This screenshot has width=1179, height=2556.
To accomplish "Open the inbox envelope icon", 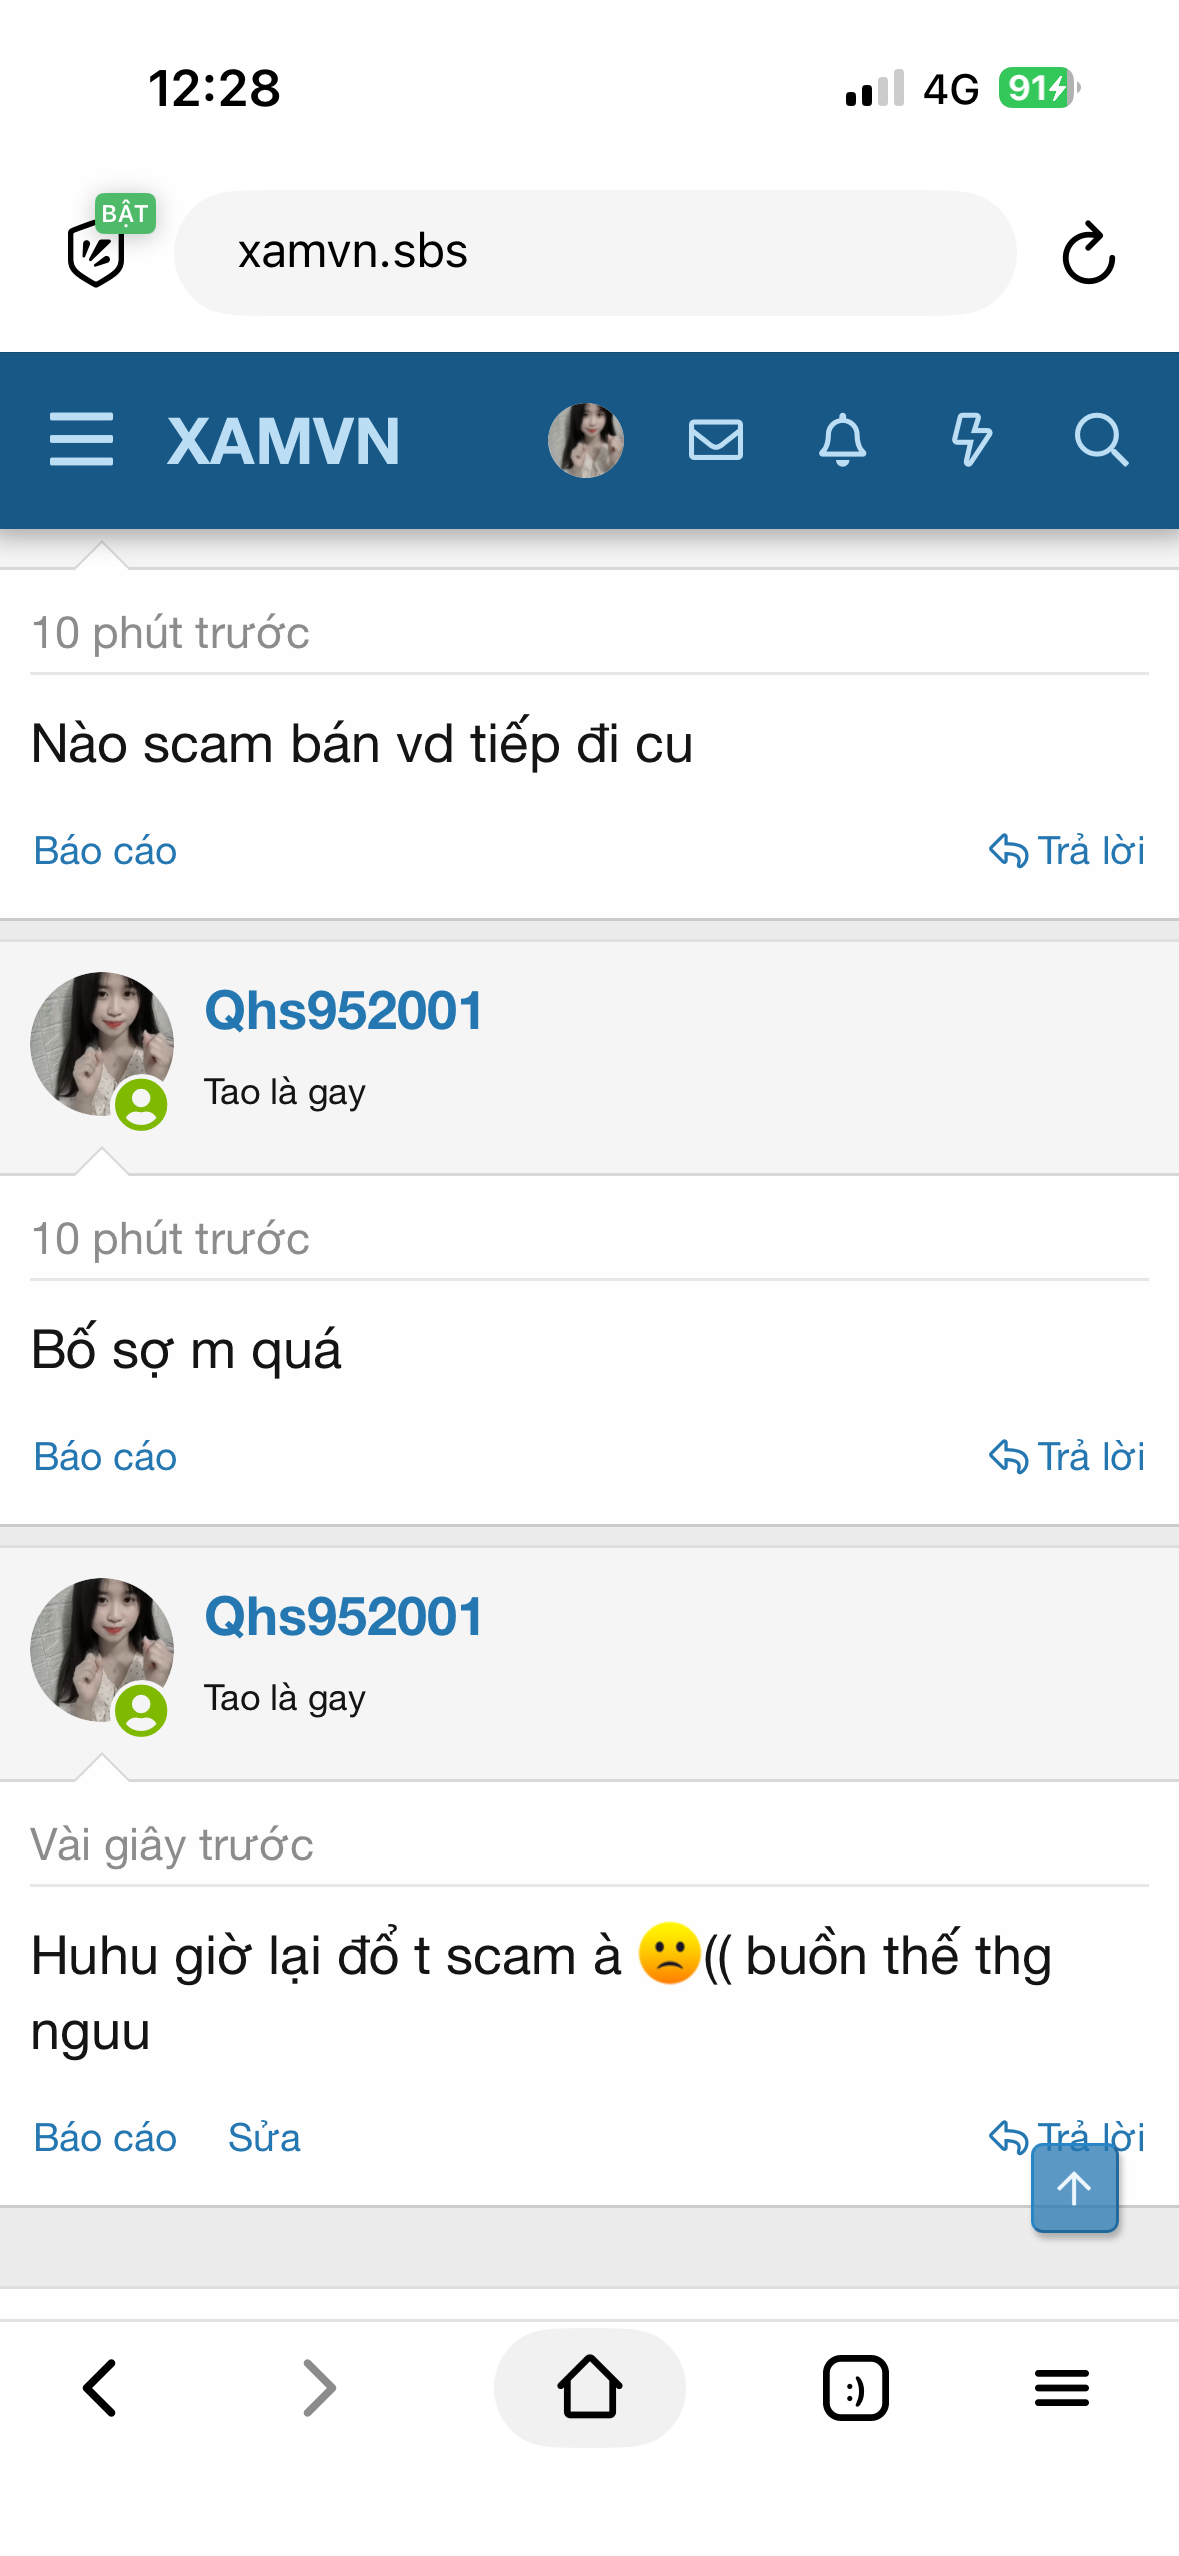I will [716, 440].
